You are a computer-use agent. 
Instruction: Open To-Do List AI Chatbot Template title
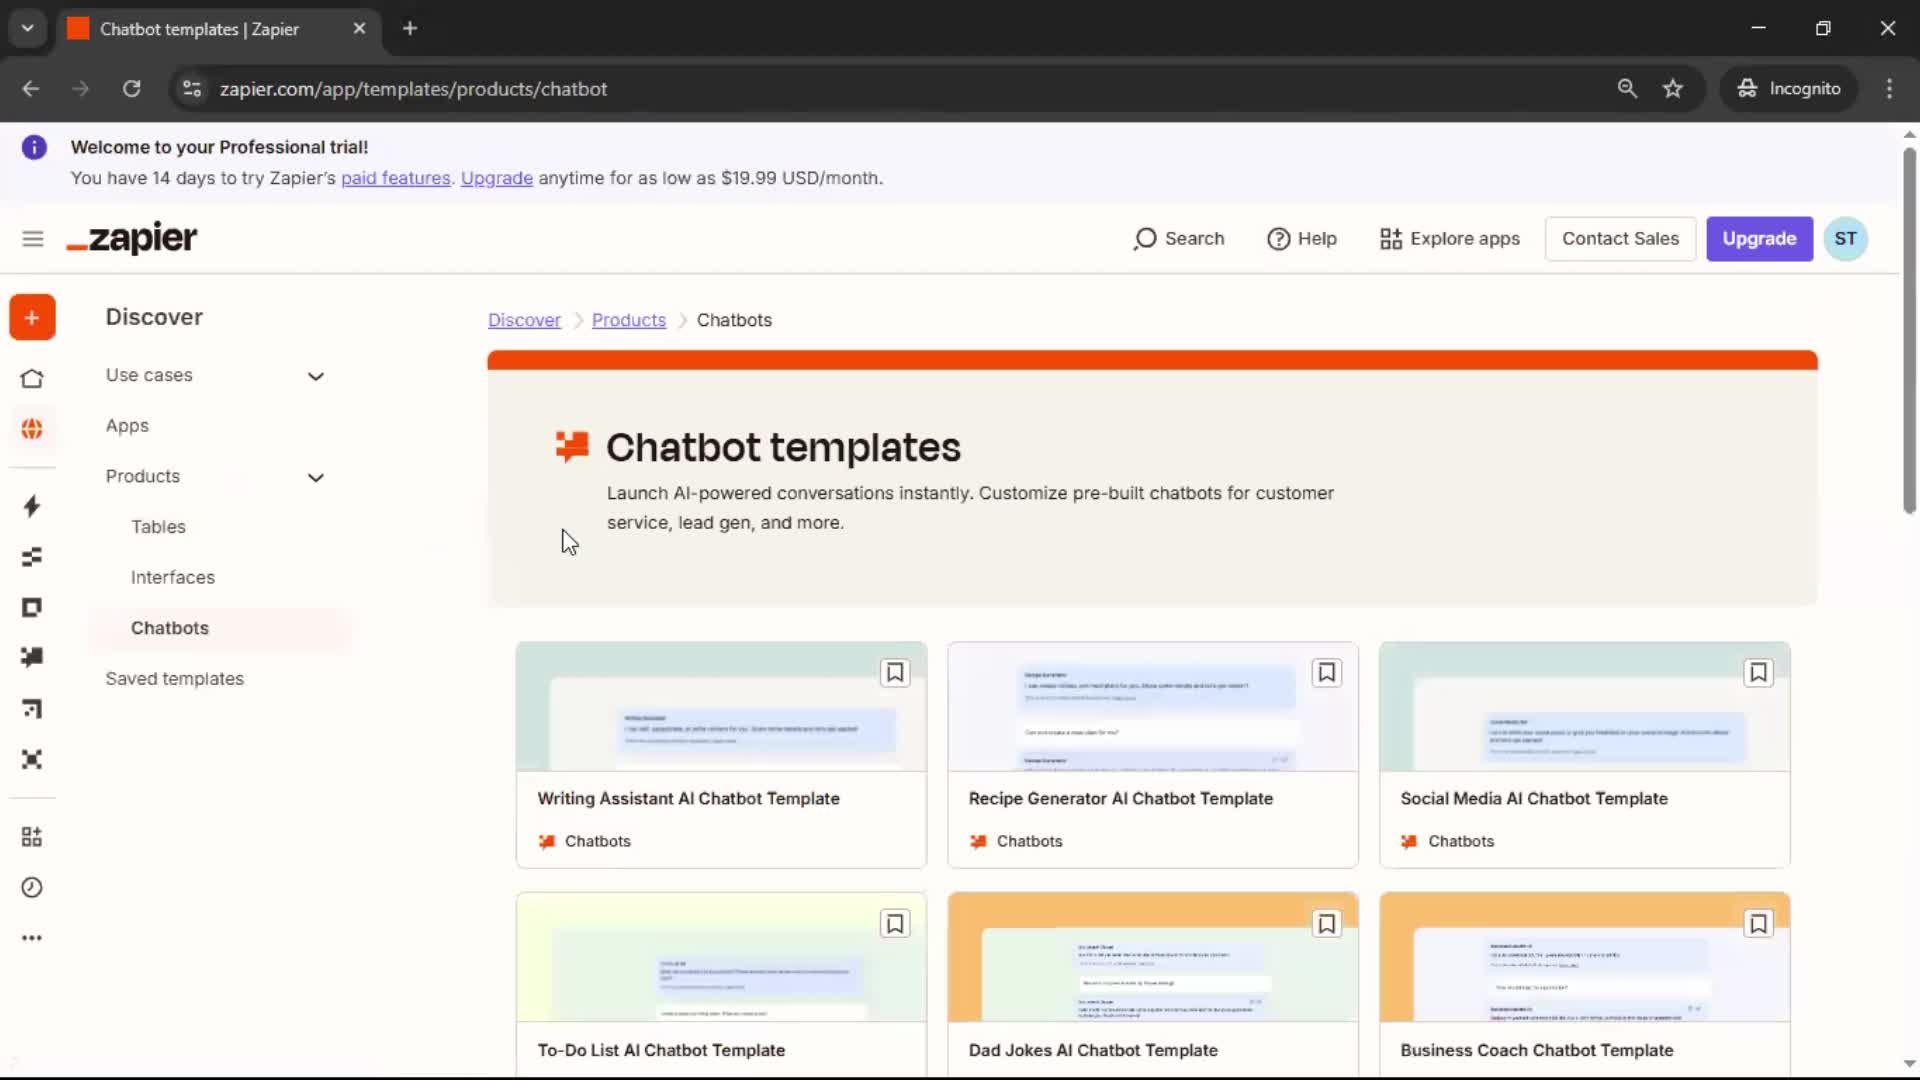click(x=661, y=1050)
